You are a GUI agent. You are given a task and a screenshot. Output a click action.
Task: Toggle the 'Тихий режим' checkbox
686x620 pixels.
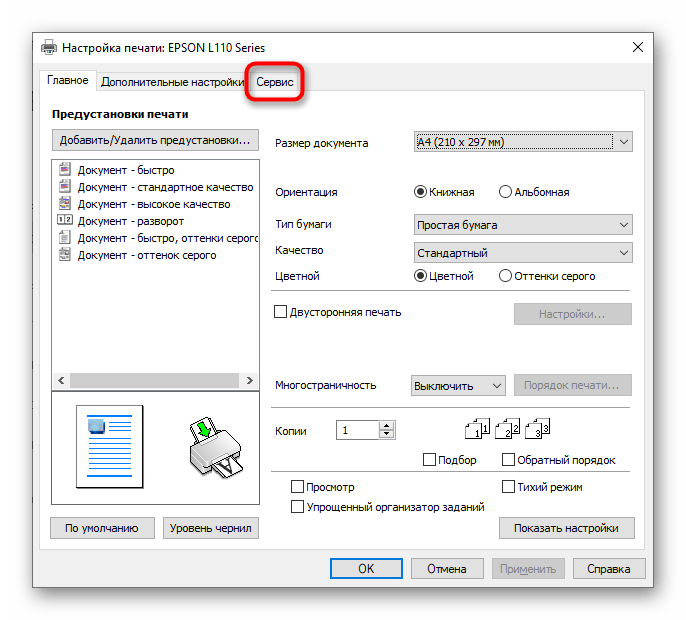coord(508,487)
